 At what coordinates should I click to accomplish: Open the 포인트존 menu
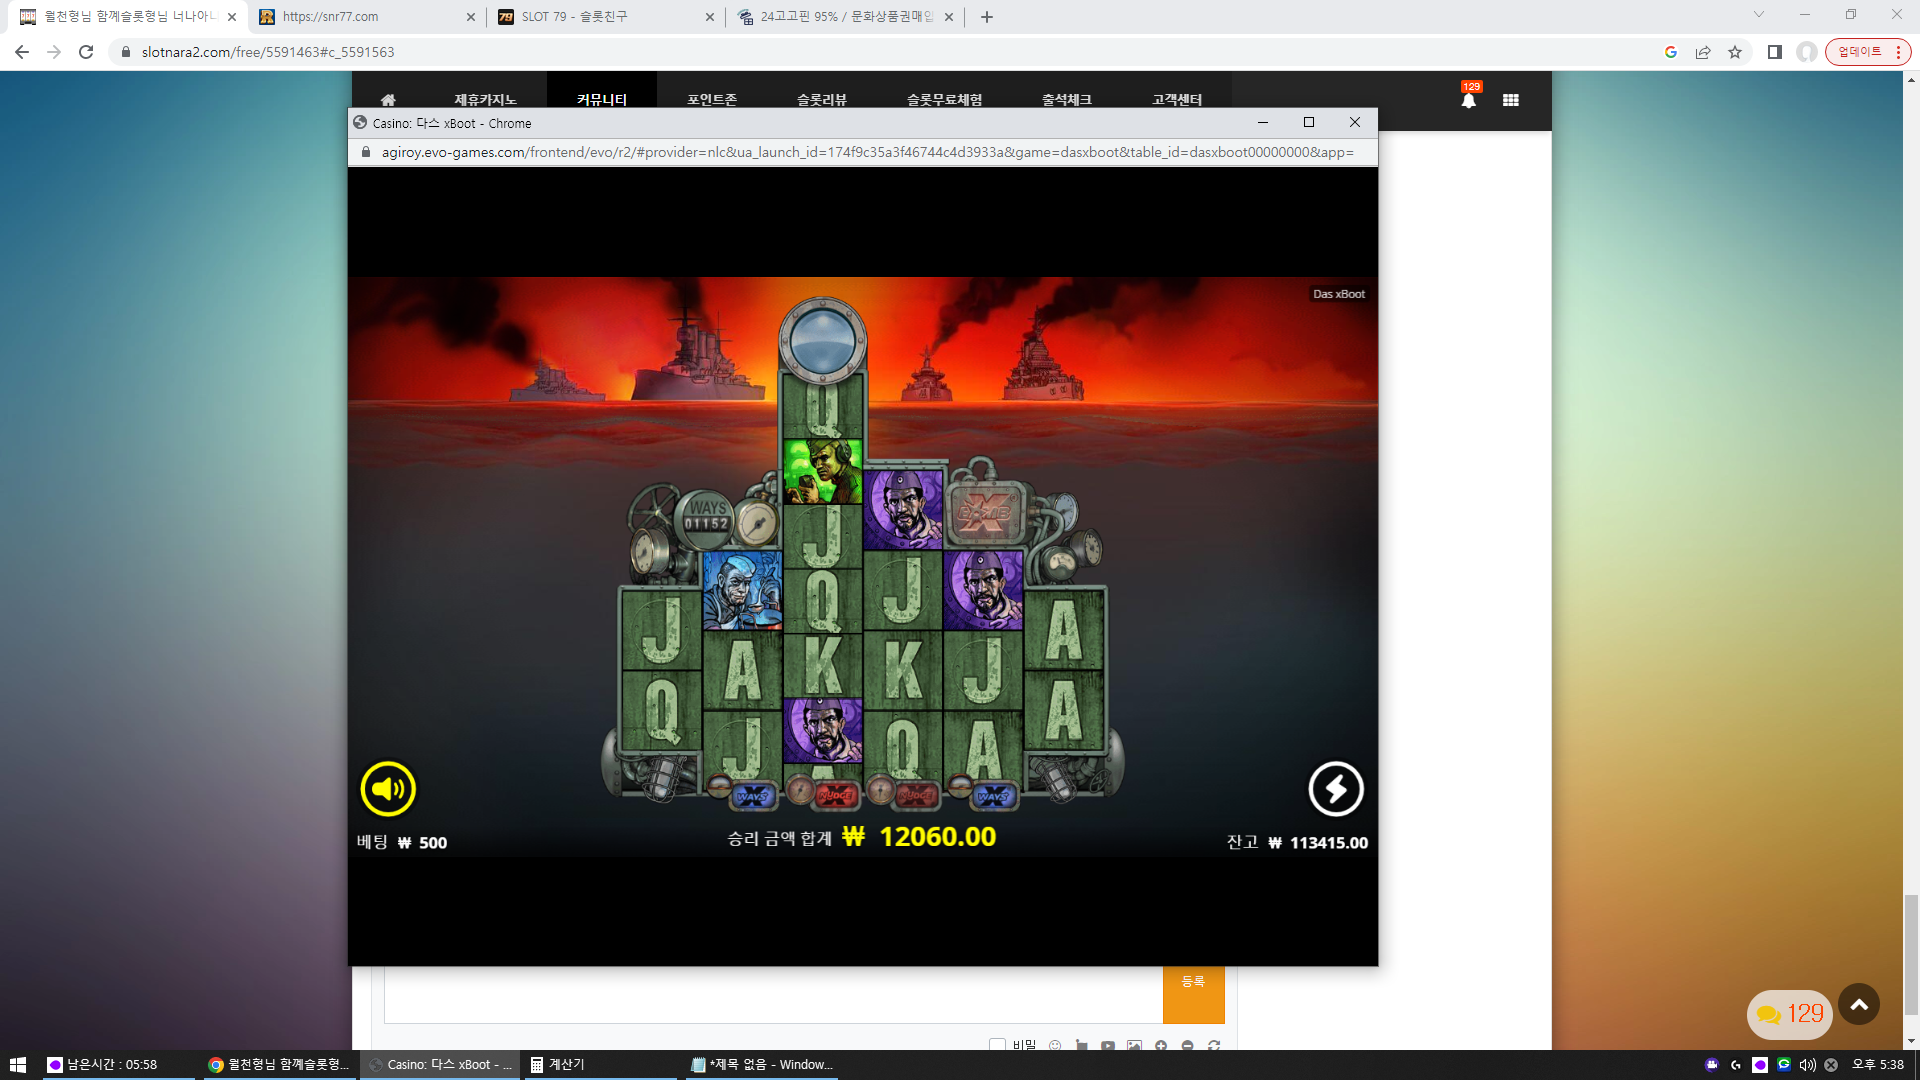[x=712, y=100]
